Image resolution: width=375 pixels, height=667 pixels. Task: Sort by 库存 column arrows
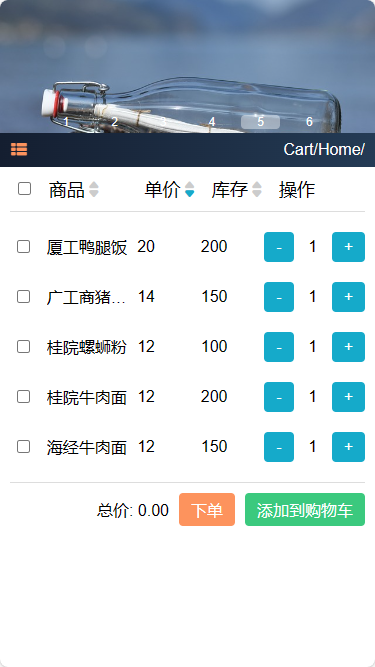click(257, 189)
